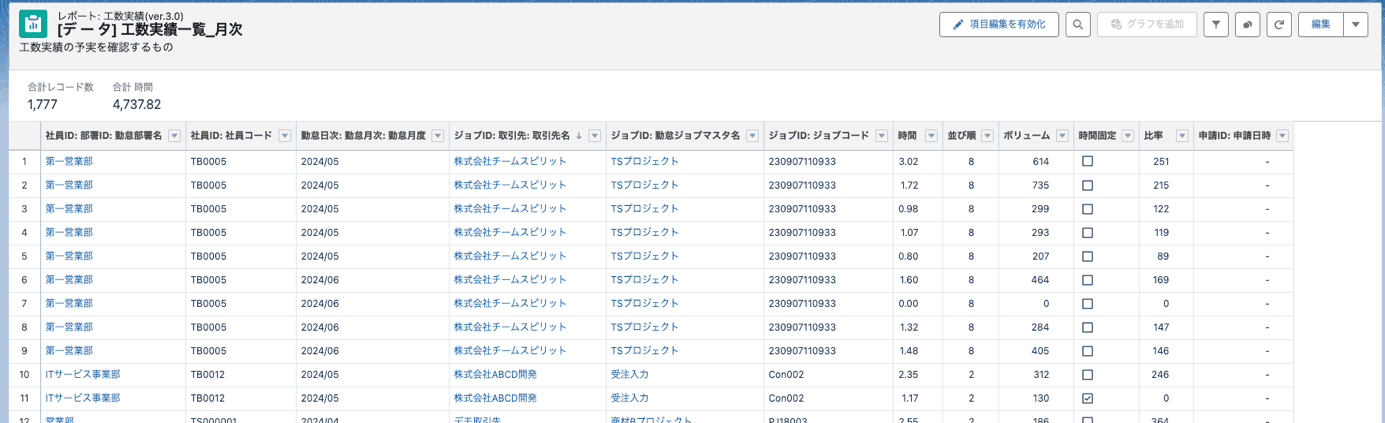The height and width of the screenshot is (423, 1385).
Task: Click the green report icon beside title
Action: coord(33,24)
